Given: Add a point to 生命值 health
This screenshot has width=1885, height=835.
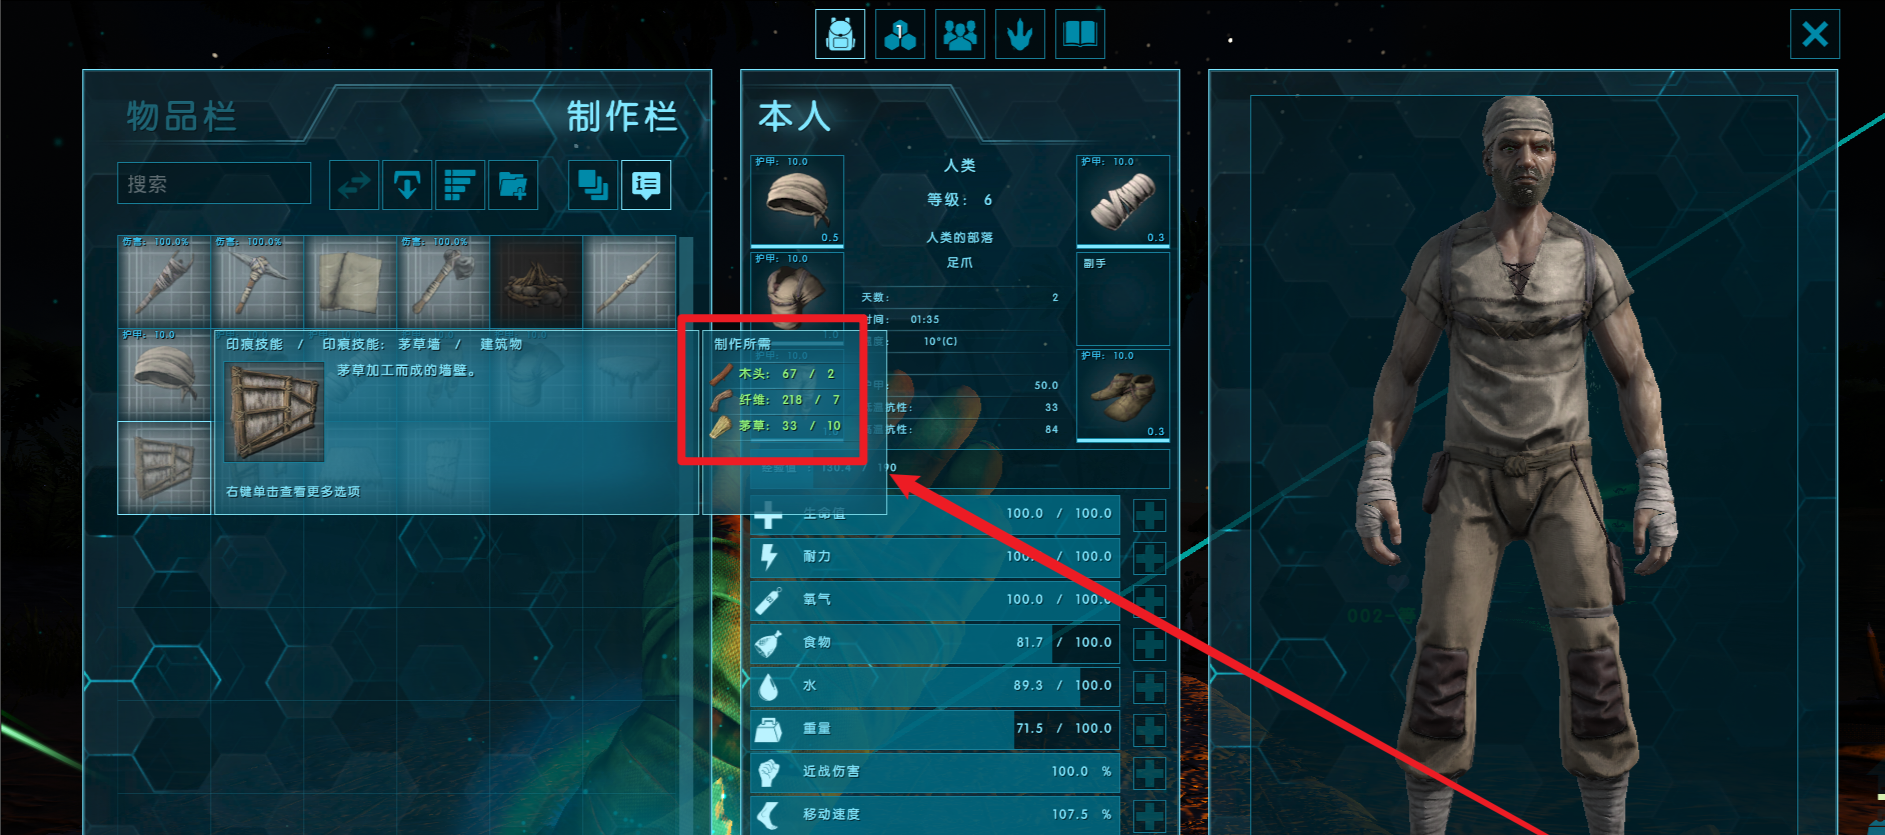Looking at the screenshot, I should [x=1149, y=515].
